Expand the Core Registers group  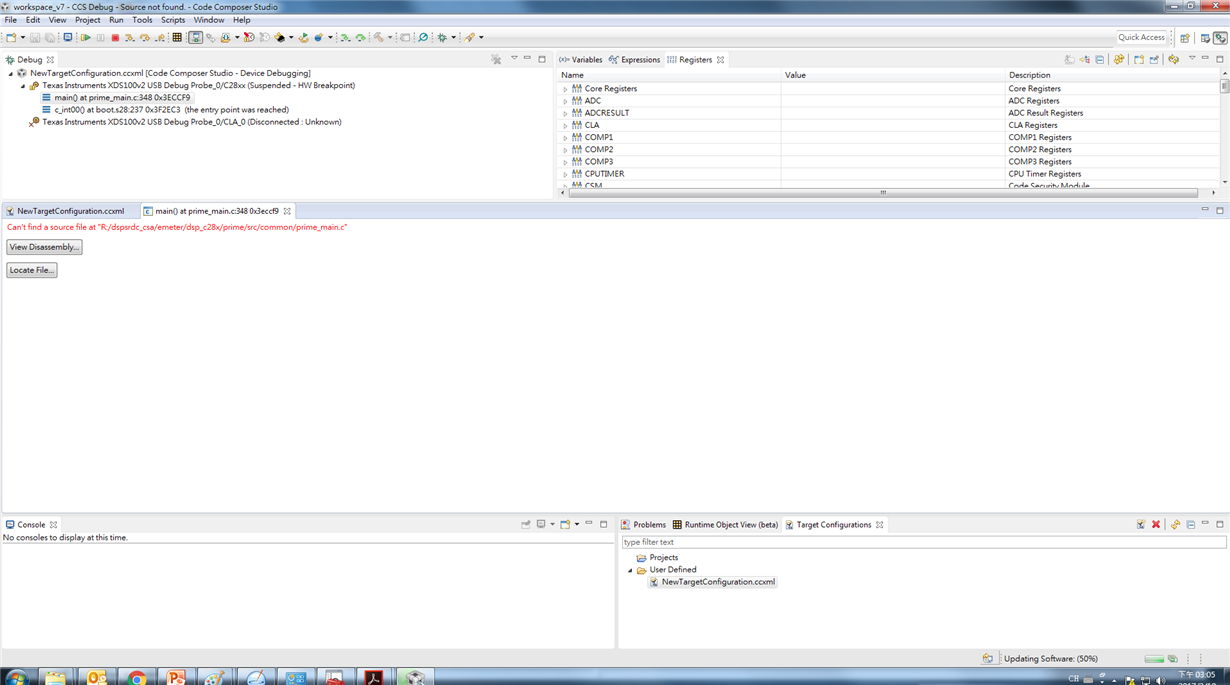pos(565,89)
